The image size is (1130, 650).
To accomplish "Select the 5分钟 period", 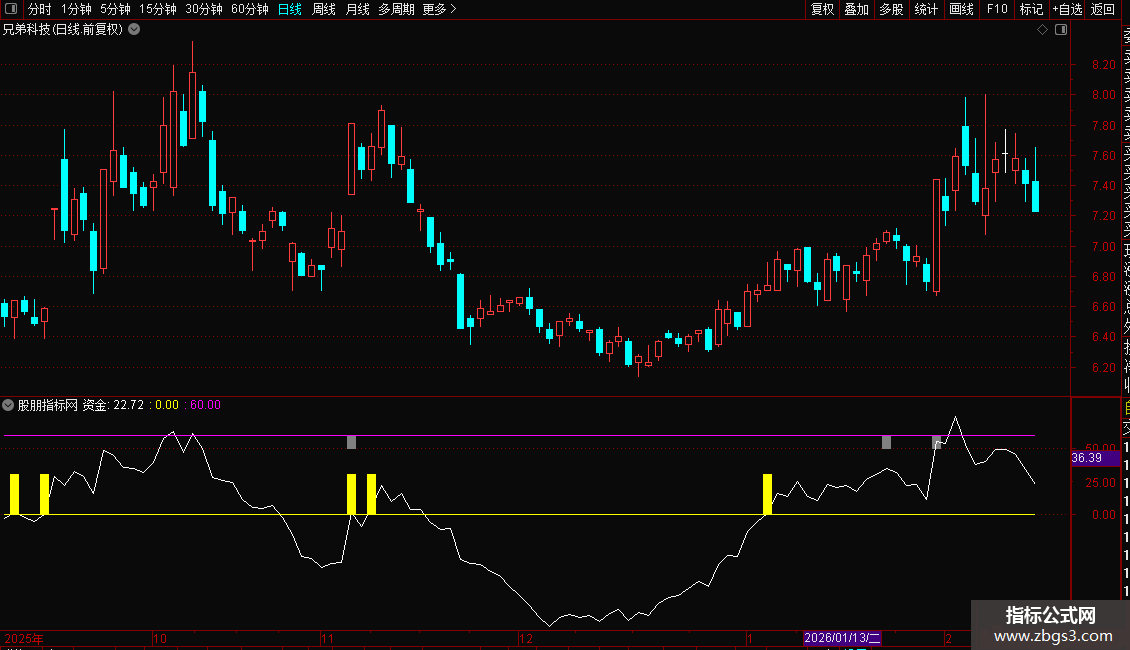I will pos(115,9).
